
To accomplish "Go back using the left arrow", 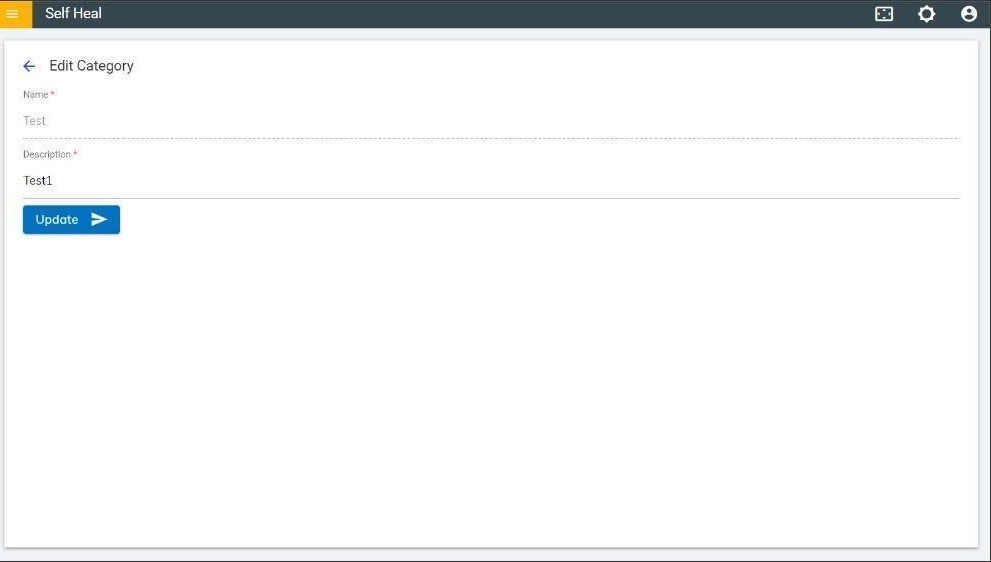I will point(29,66).
